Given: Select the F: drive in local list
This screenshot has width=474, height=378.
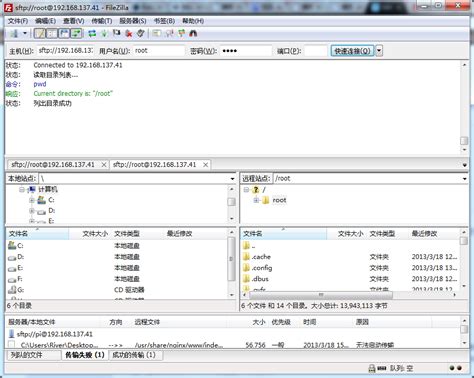Looking at the screenshot, I should pyautogui.click(x=117, y=279).
